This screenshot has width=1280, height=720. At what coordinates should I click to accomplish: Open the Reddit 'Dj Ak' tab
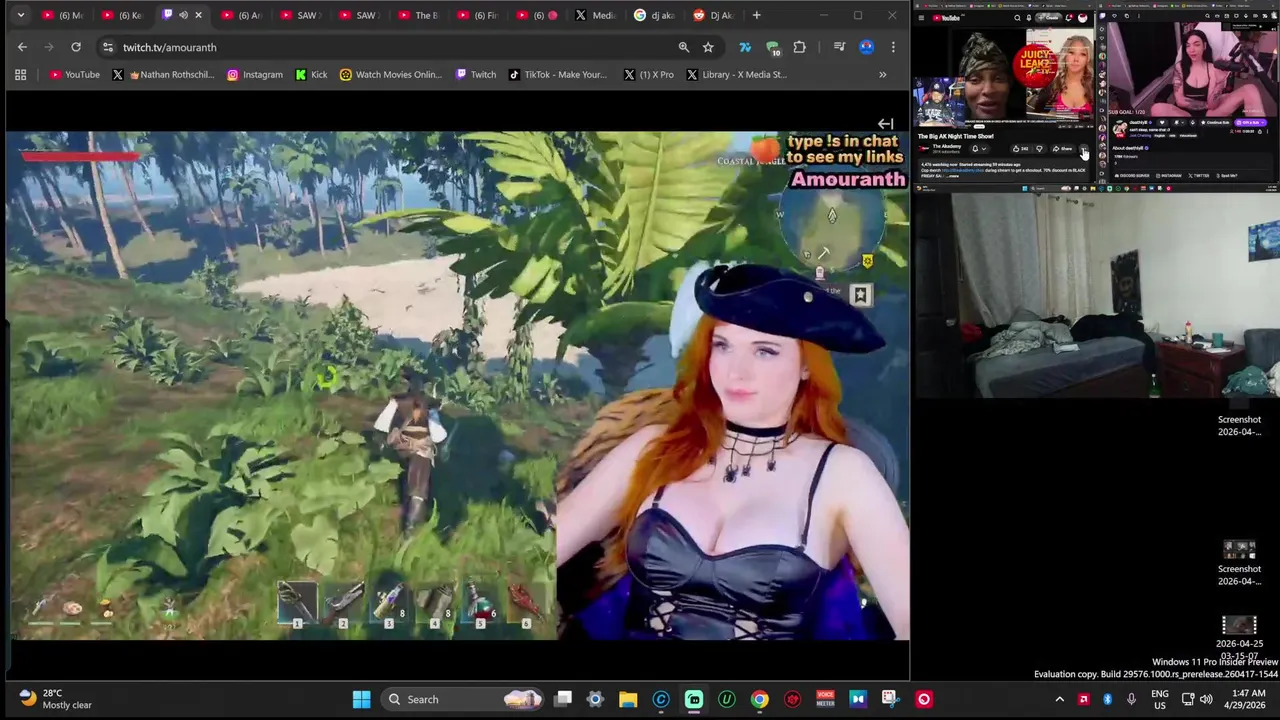point(713,15)
